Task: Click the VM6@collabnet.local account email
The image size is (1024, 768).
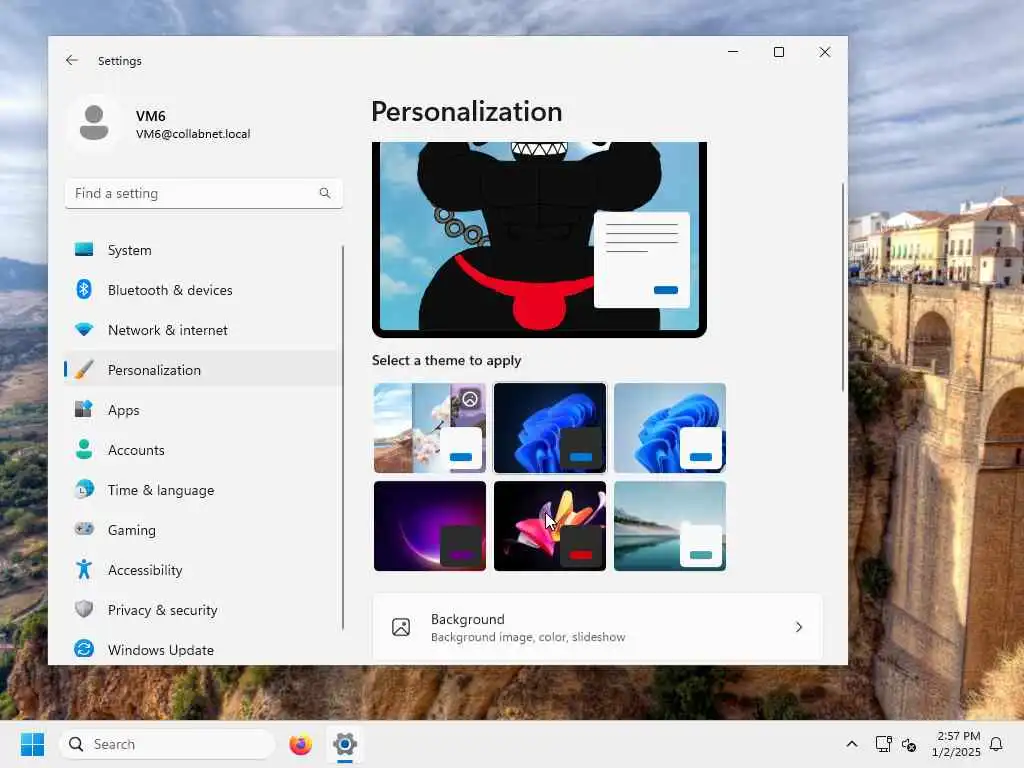Action: tap(193, 134)
